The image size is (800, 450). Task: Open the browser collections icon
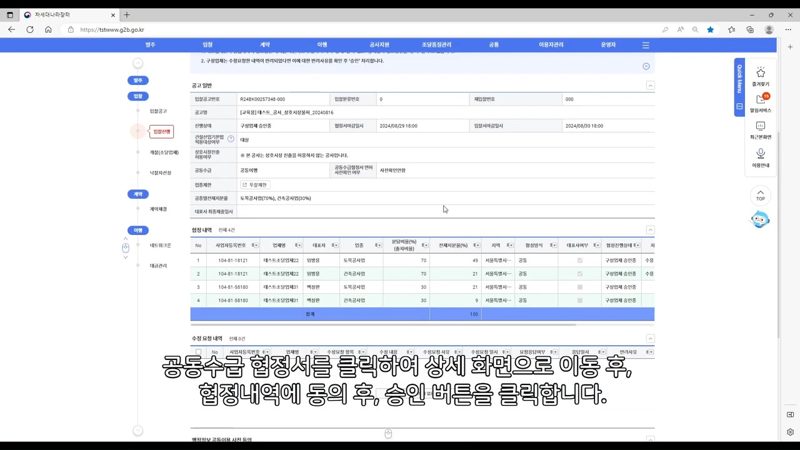coord(749,30)
